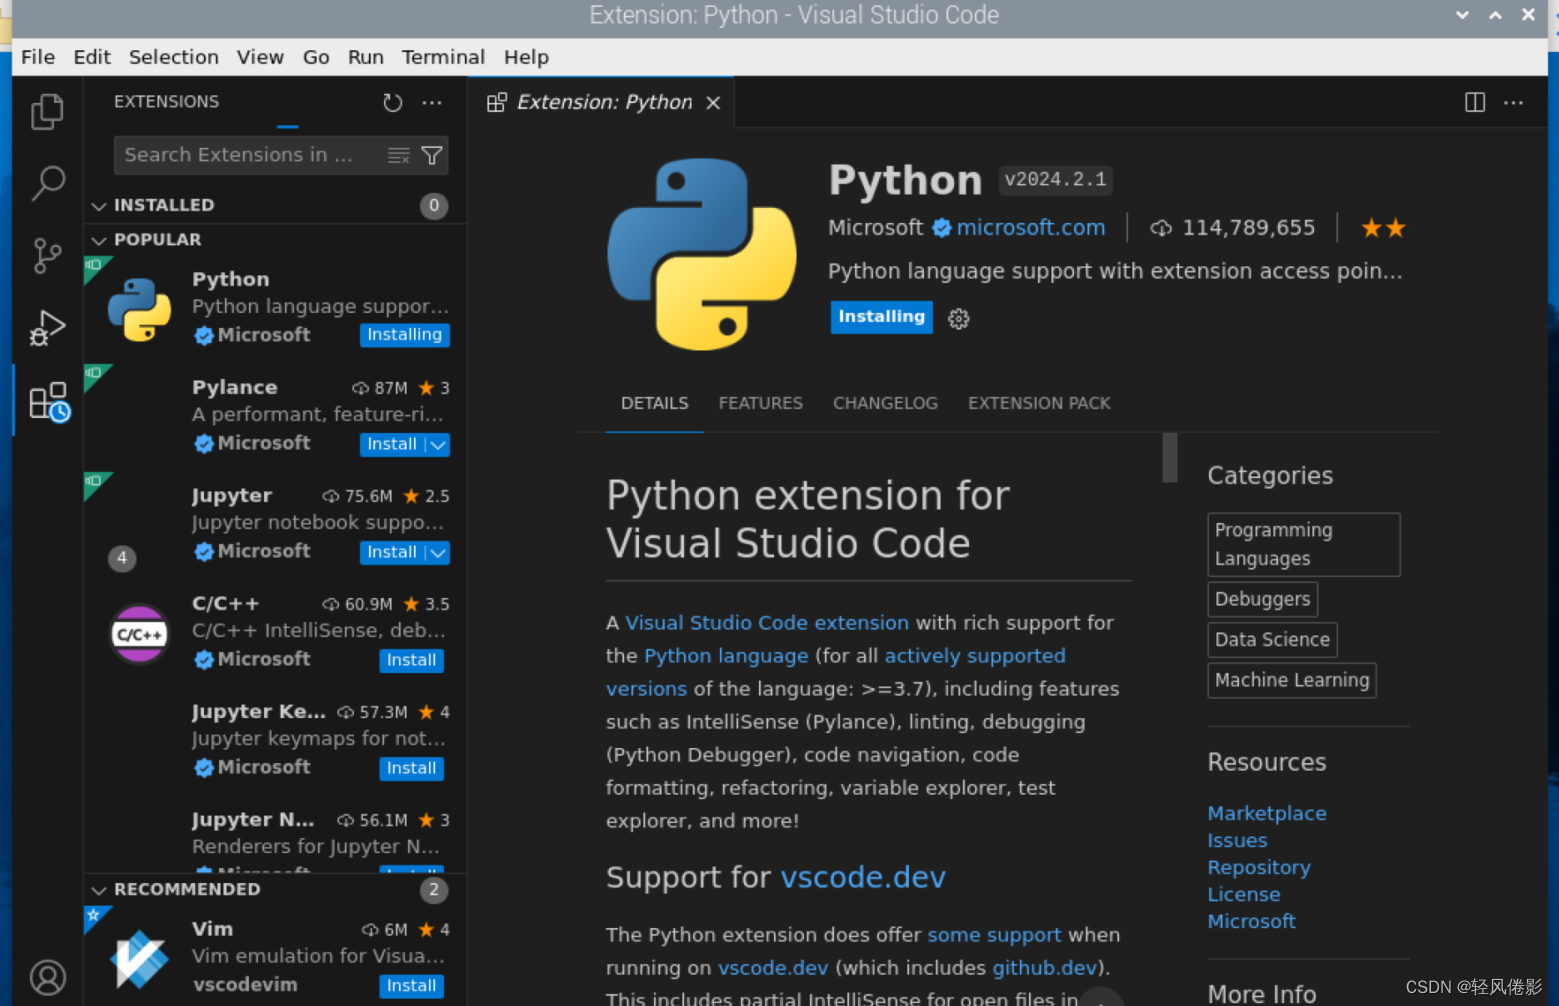Image resolution: width=1559 pixels, height=1006 pixels.
Task: Open Run and Debug view
Action: pos(47,328)
